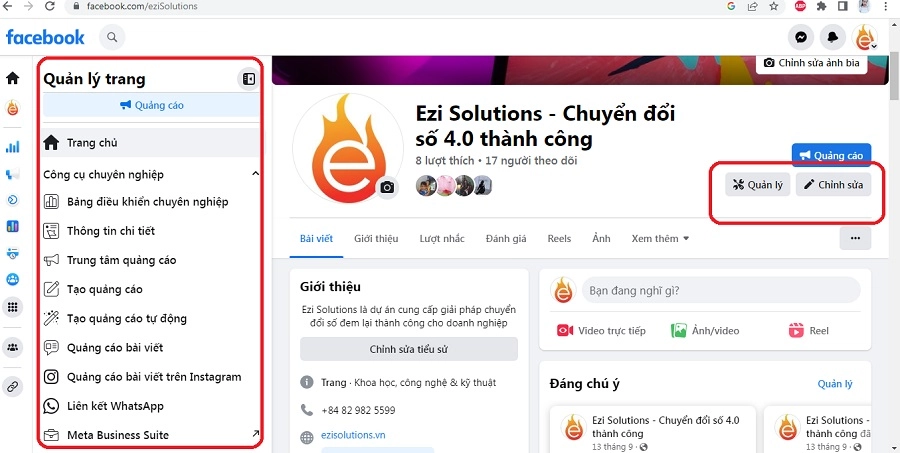Expand the Xem thêm tab dropdown
Image resolution: width=900 pixels, height=453 pixels.
point(660,238)
